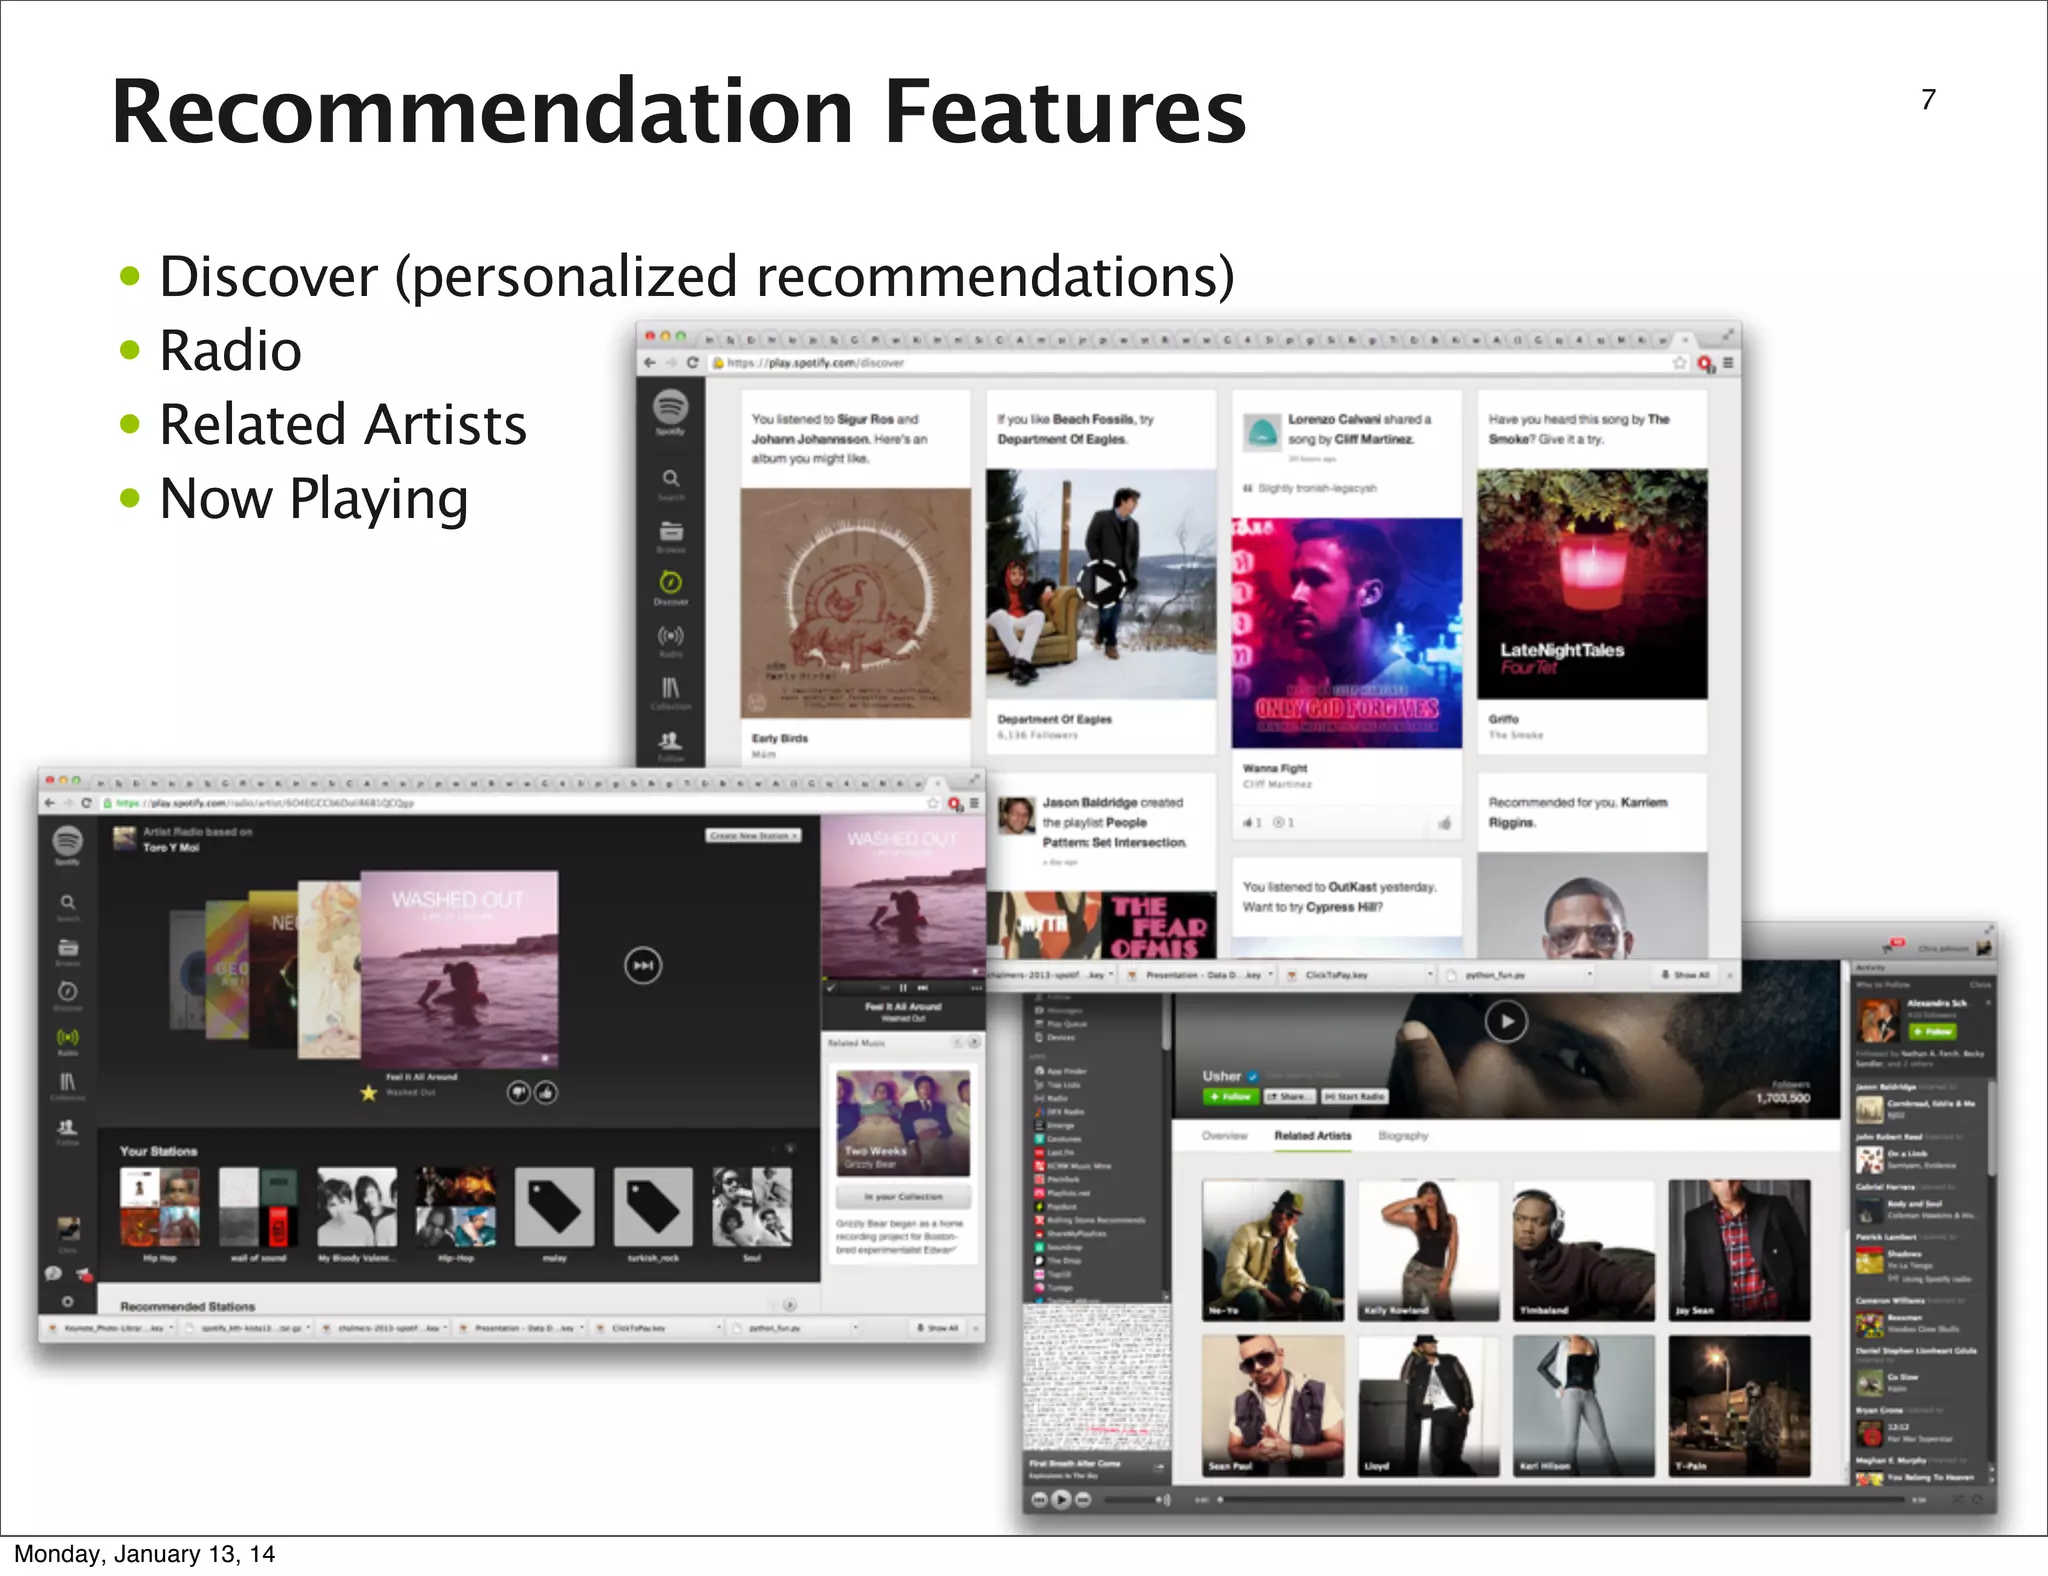Click play button in desktop client bottom bar

[1062, 1499]
